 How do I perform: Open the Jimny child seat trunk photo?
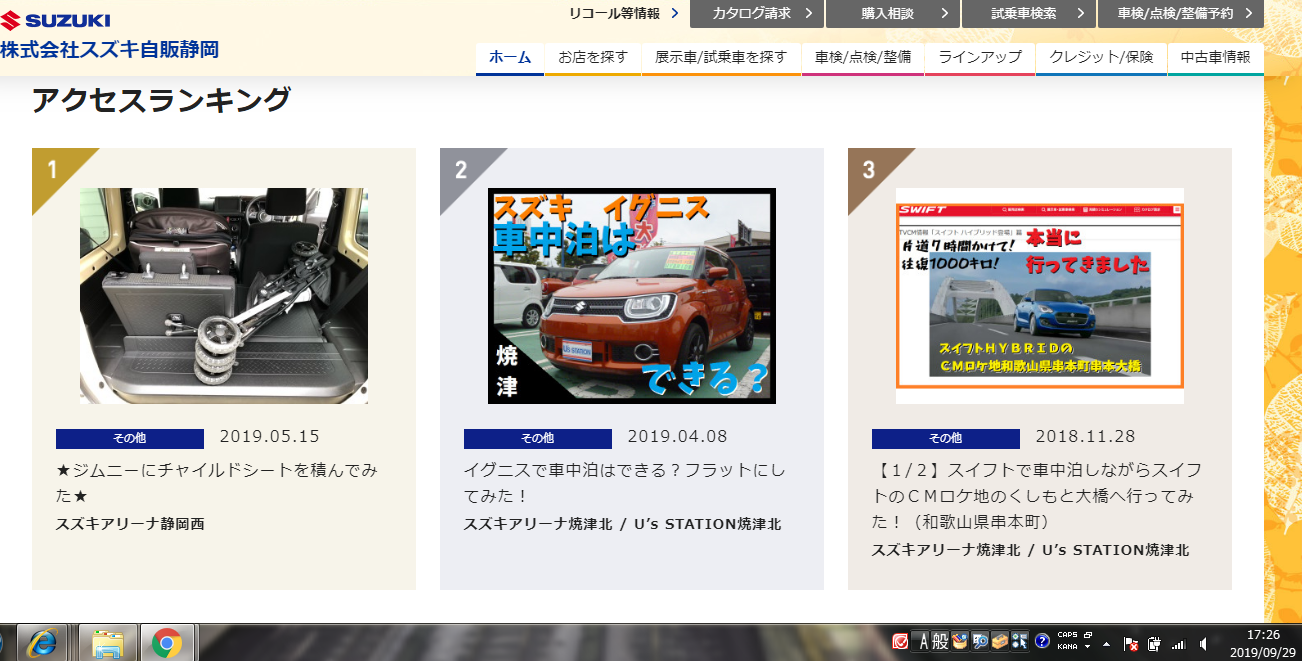click(x=224, y=296)
